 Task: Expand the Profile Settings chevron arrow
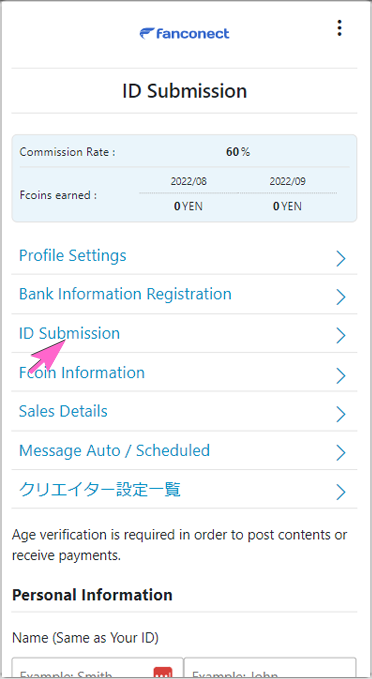point(341,259)
